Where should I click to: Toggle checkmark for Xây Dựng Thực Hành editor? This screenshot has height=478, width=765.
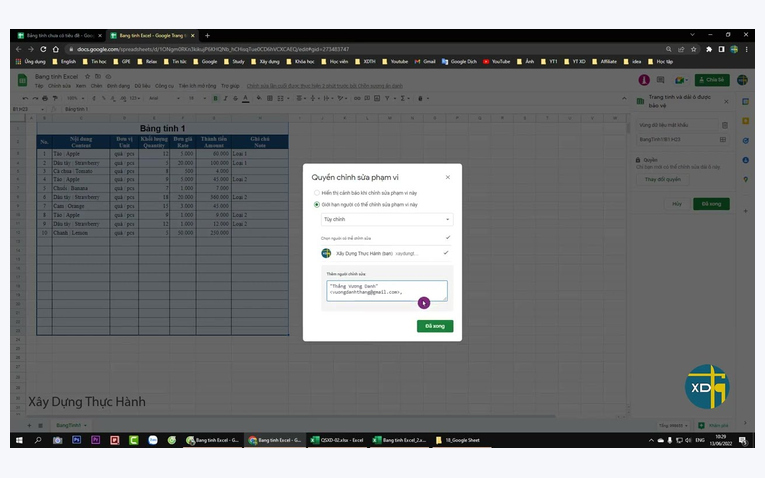coord(445,253)
